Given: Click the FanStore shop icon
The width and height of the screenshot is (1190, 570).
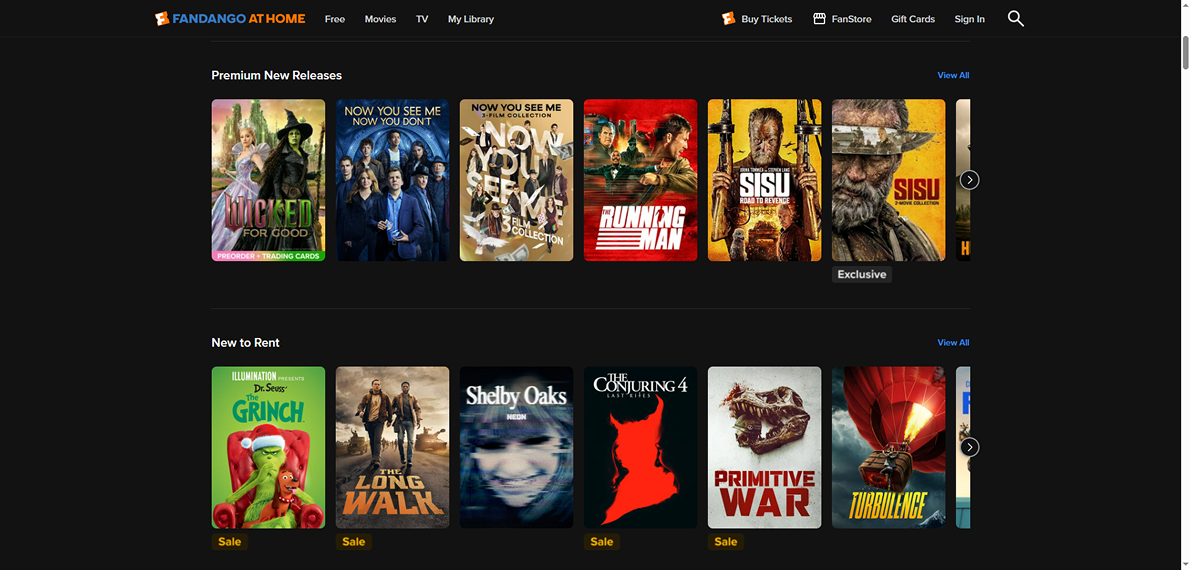Looking at the screenshot, I should point(819,19).
